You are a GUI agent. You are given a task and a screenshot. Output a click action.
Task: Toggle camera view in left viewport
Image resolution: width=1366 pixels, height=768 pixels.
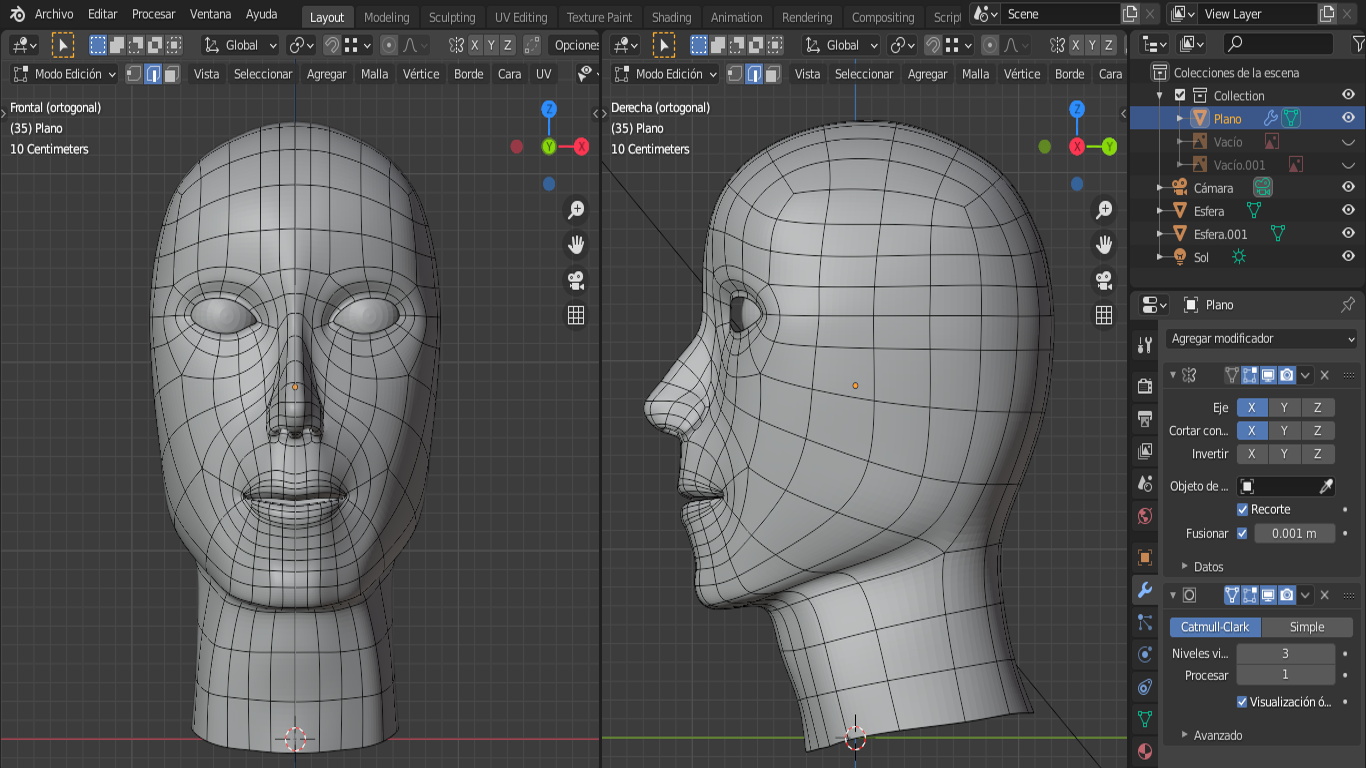pos(576,280)
